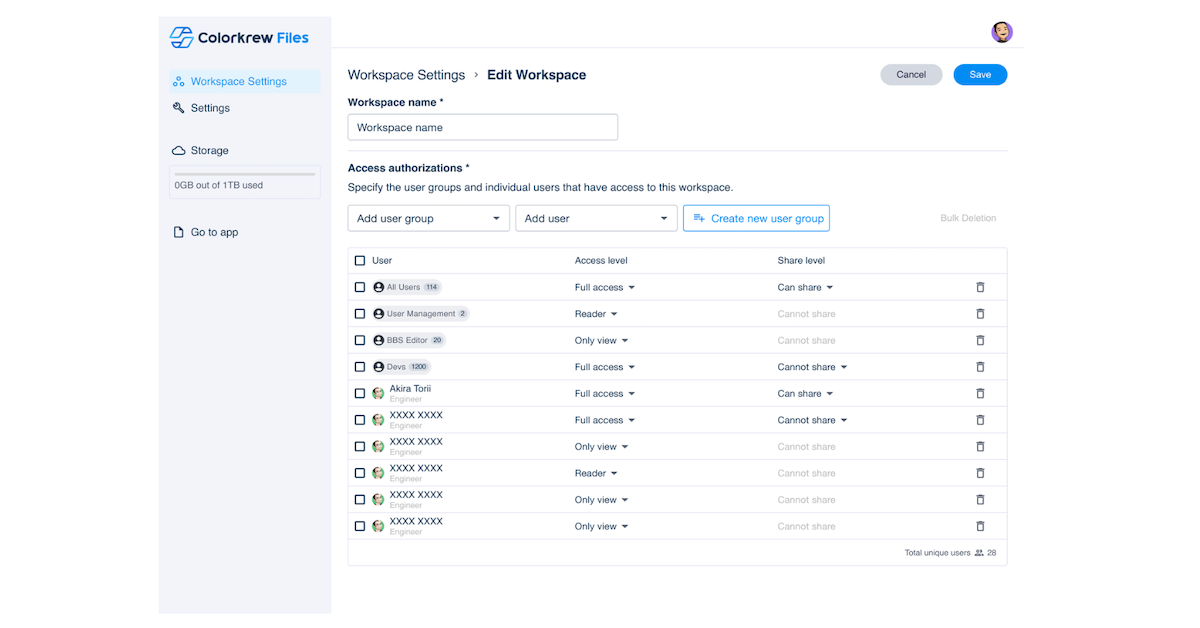Remove Akira Torii using trash icon
1200x628 pixels.
coord(980,394)
